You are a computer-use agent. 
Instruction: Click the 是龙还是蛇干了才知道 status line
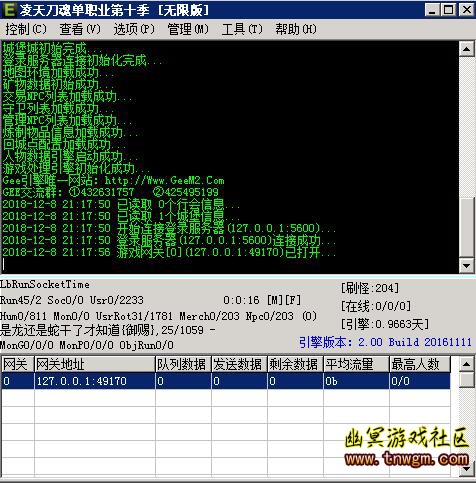click(x=108, y=330)
